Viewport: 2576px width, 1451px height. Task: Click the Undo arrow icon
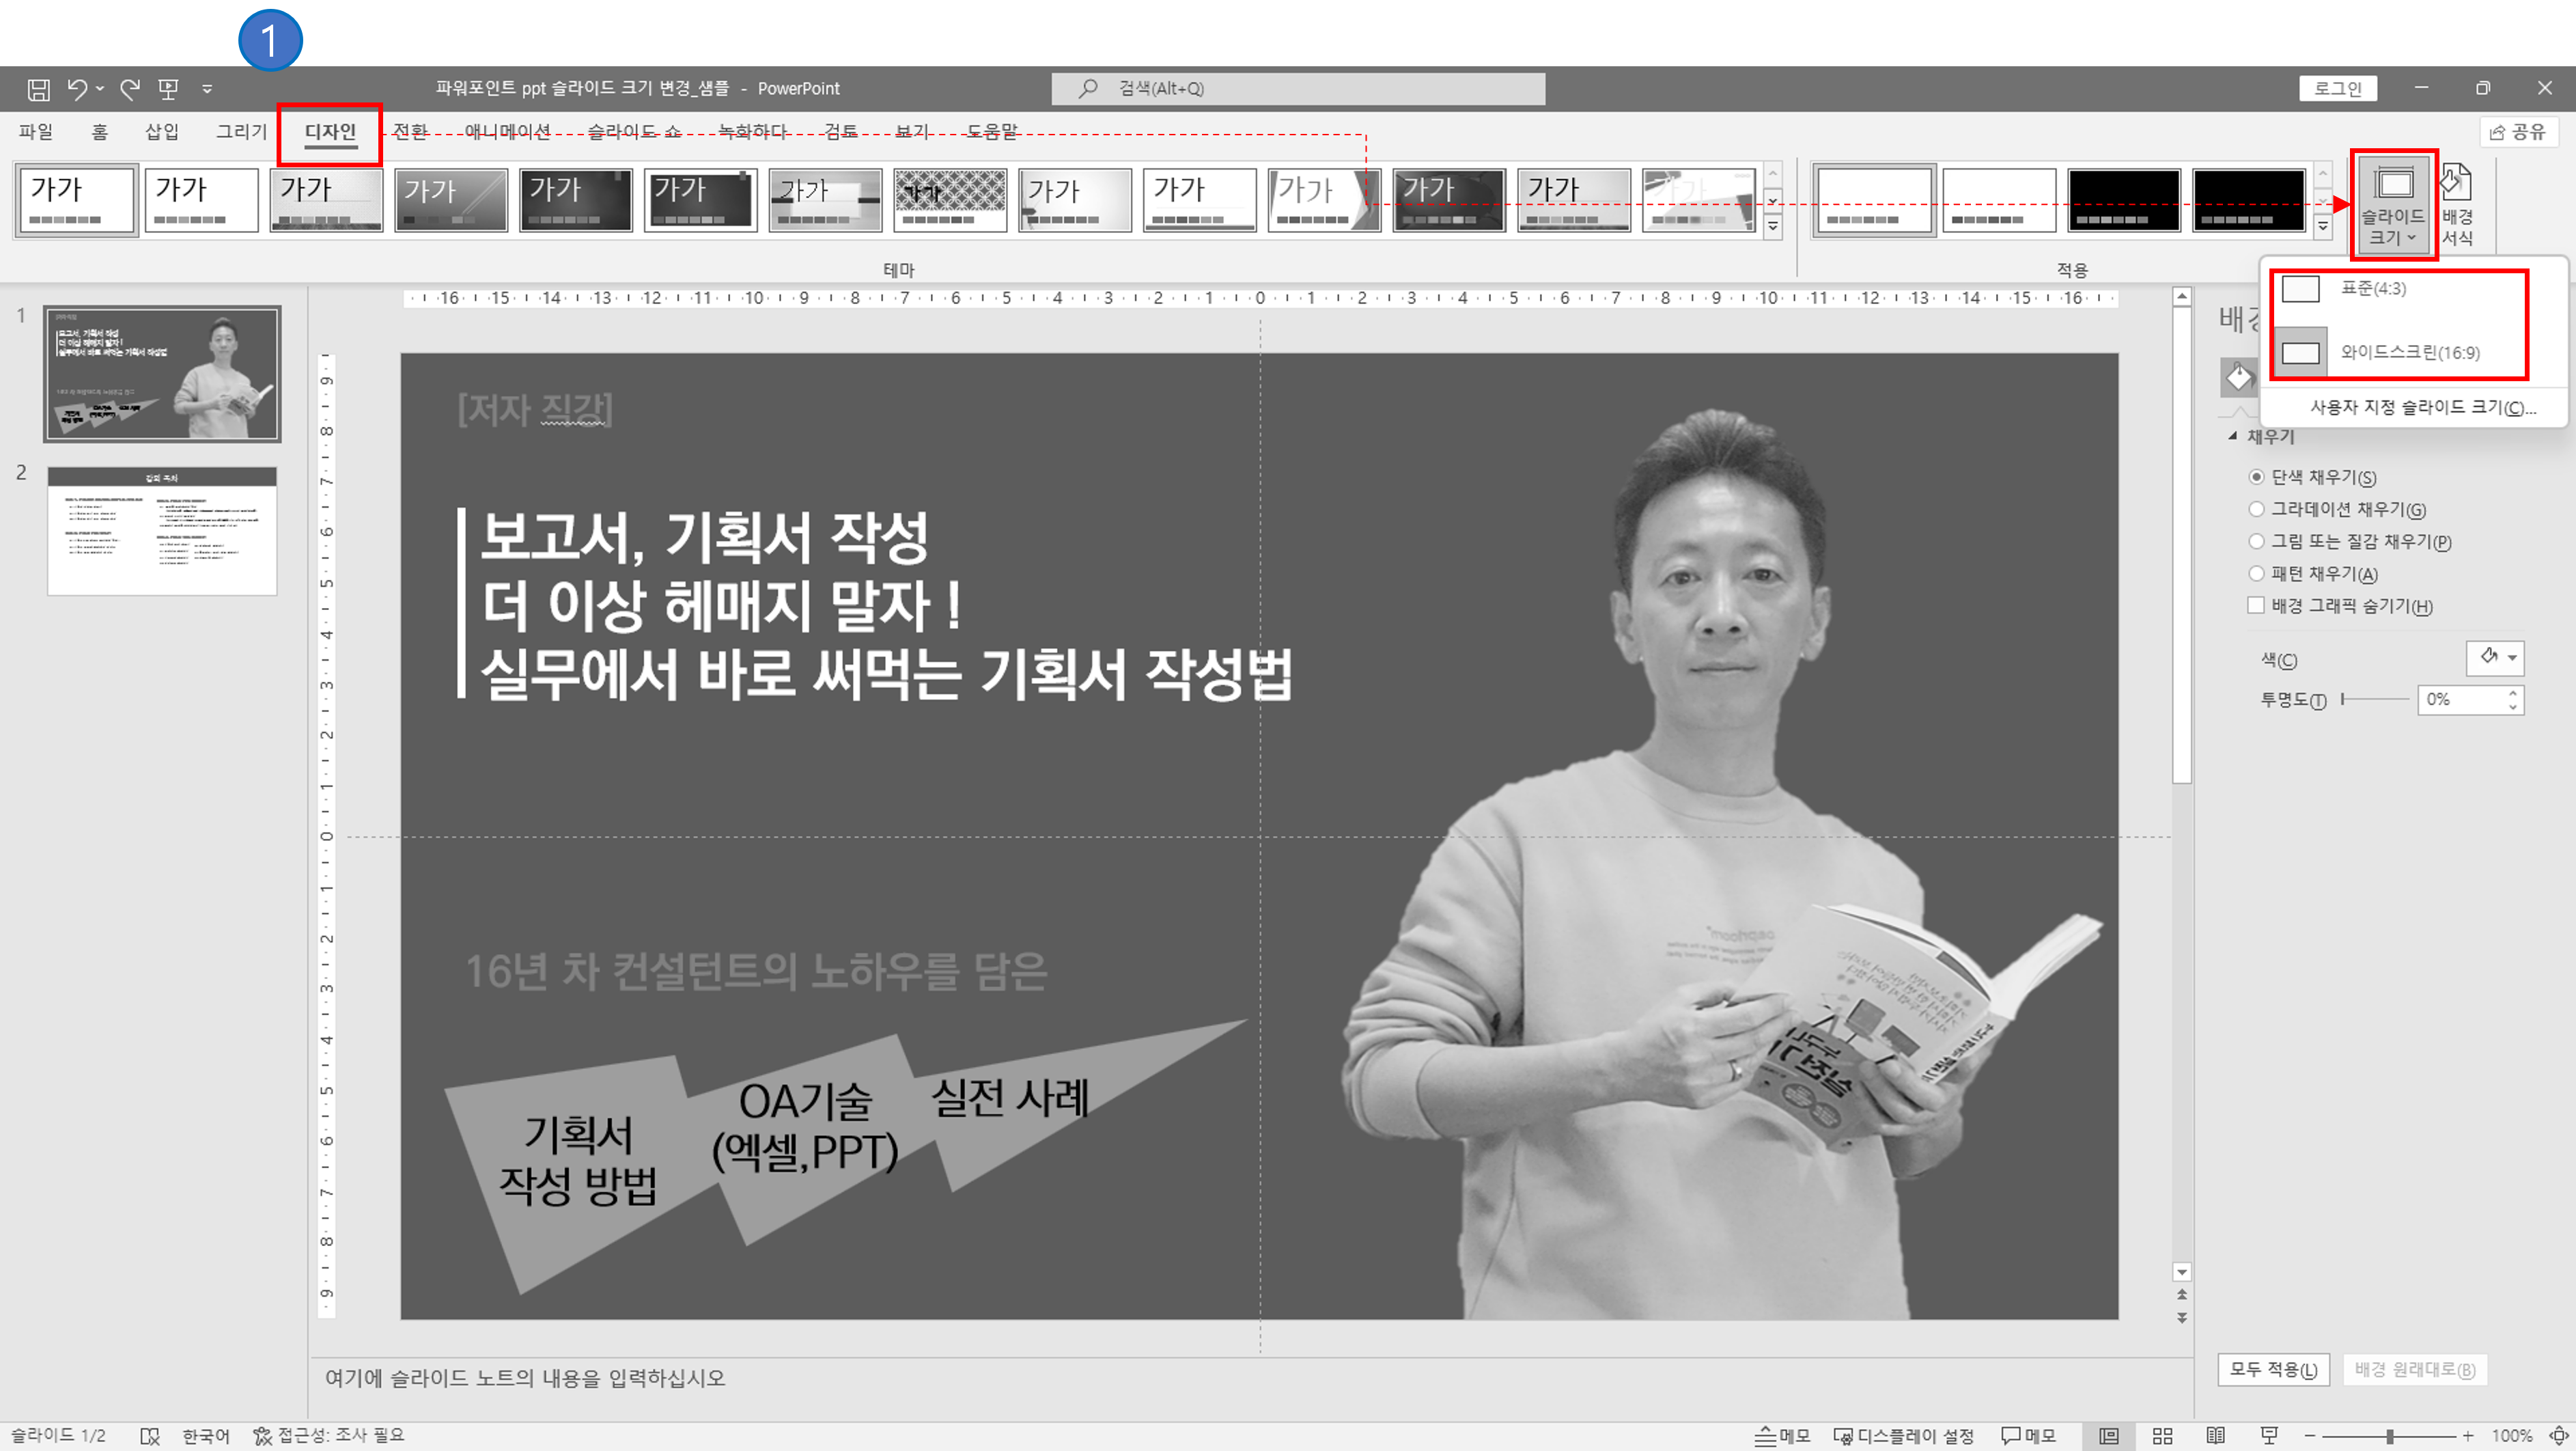click(x=78, y=89)
